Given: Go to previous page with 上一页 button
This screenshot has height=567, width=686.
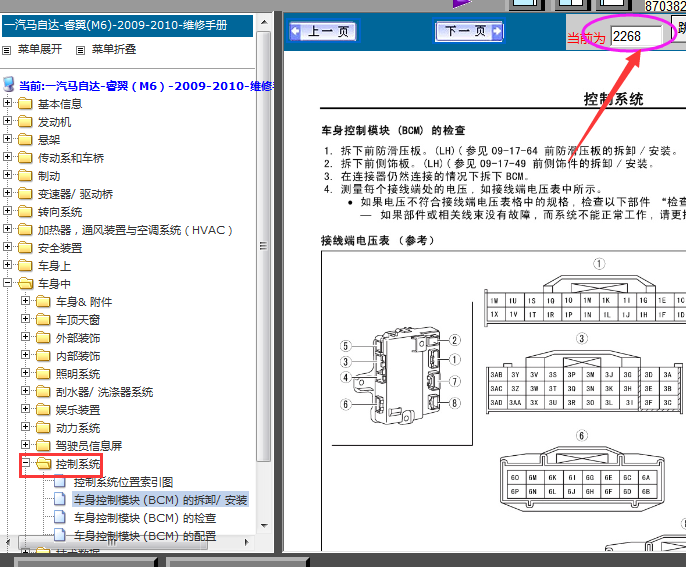Looking at the screenshot, I should [323, 32].
